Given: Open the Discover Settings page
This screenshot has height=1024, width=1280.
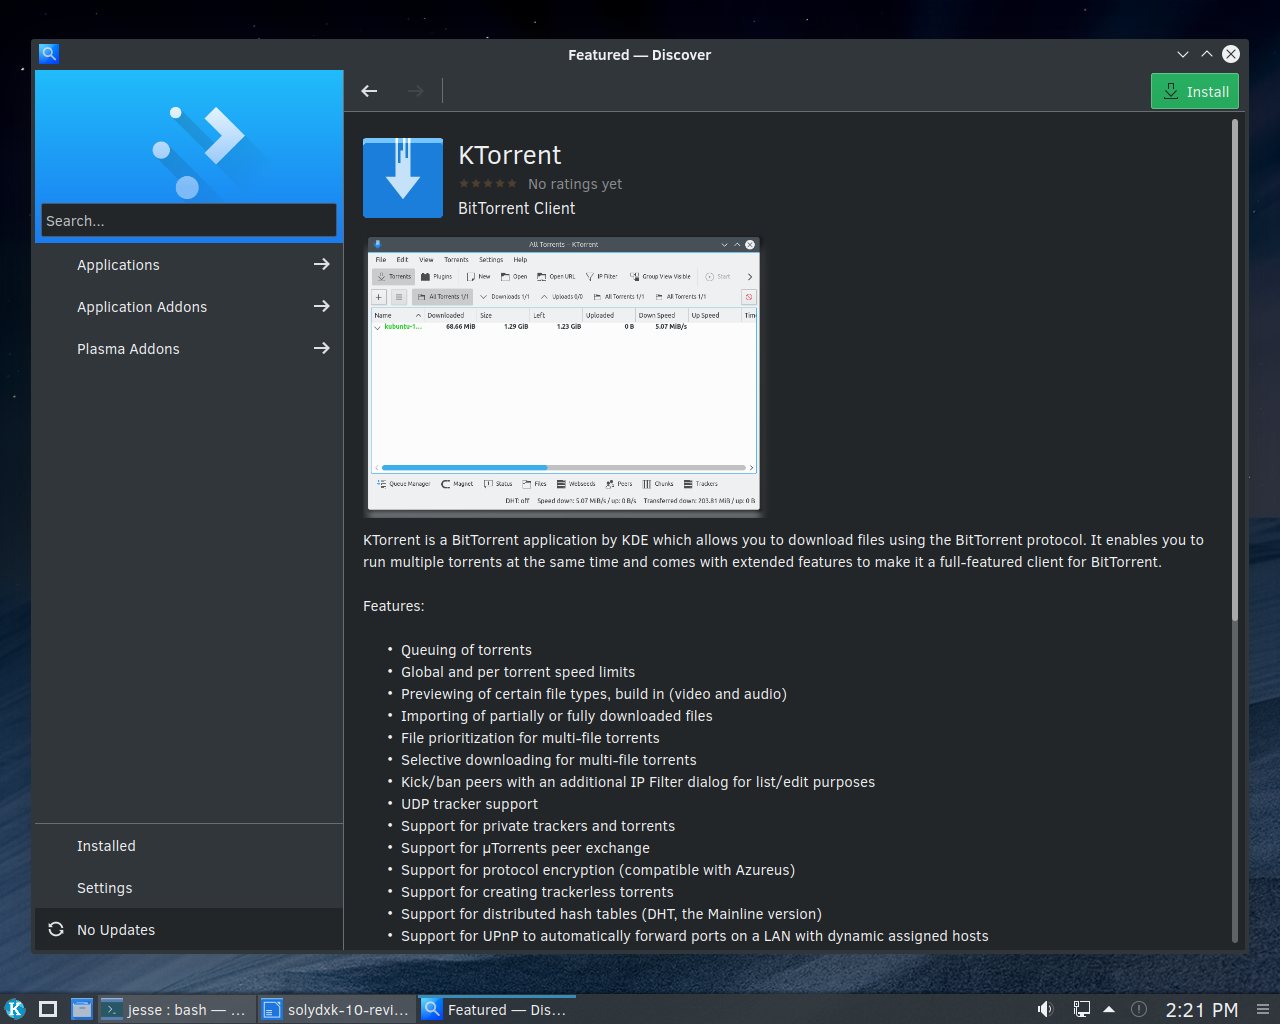Looking at the screenshot, I should point(189,888).
